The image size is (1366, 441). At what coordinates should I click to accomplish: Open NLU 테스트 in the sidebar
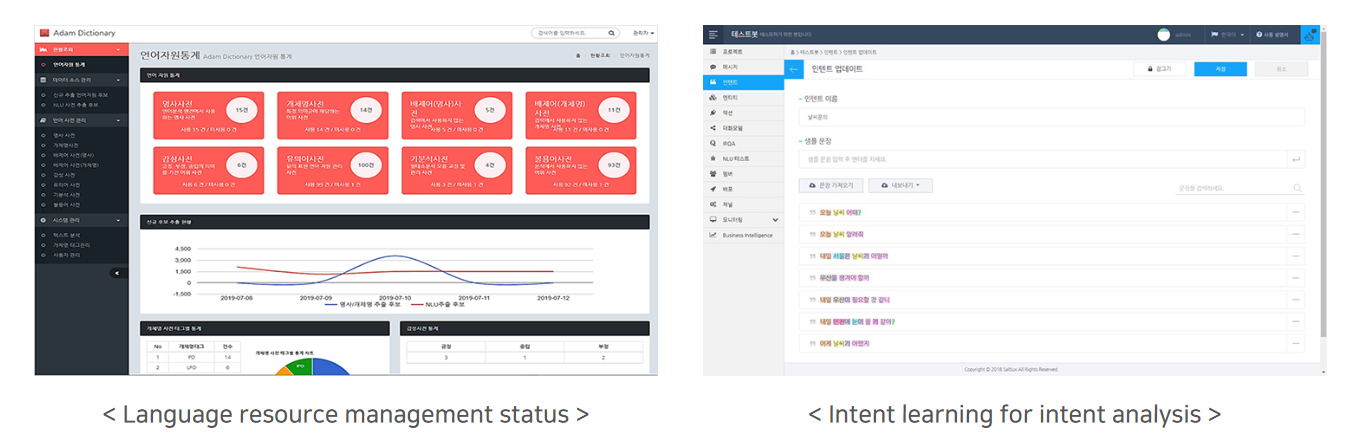click(x=743, y=158)
